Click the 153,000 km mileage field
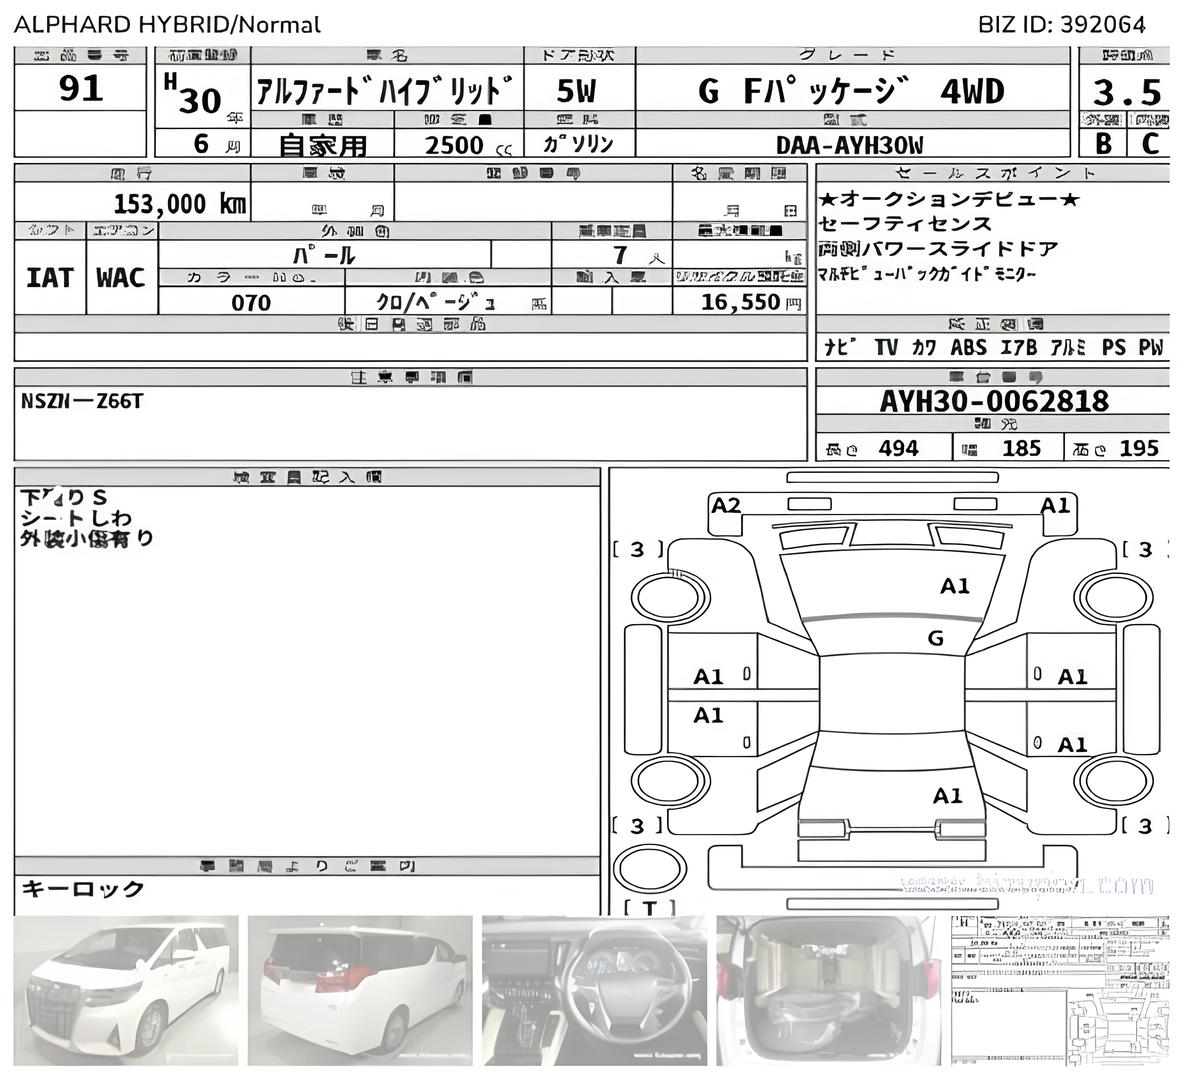1186x1080 pixels. (x=180, y=204)
